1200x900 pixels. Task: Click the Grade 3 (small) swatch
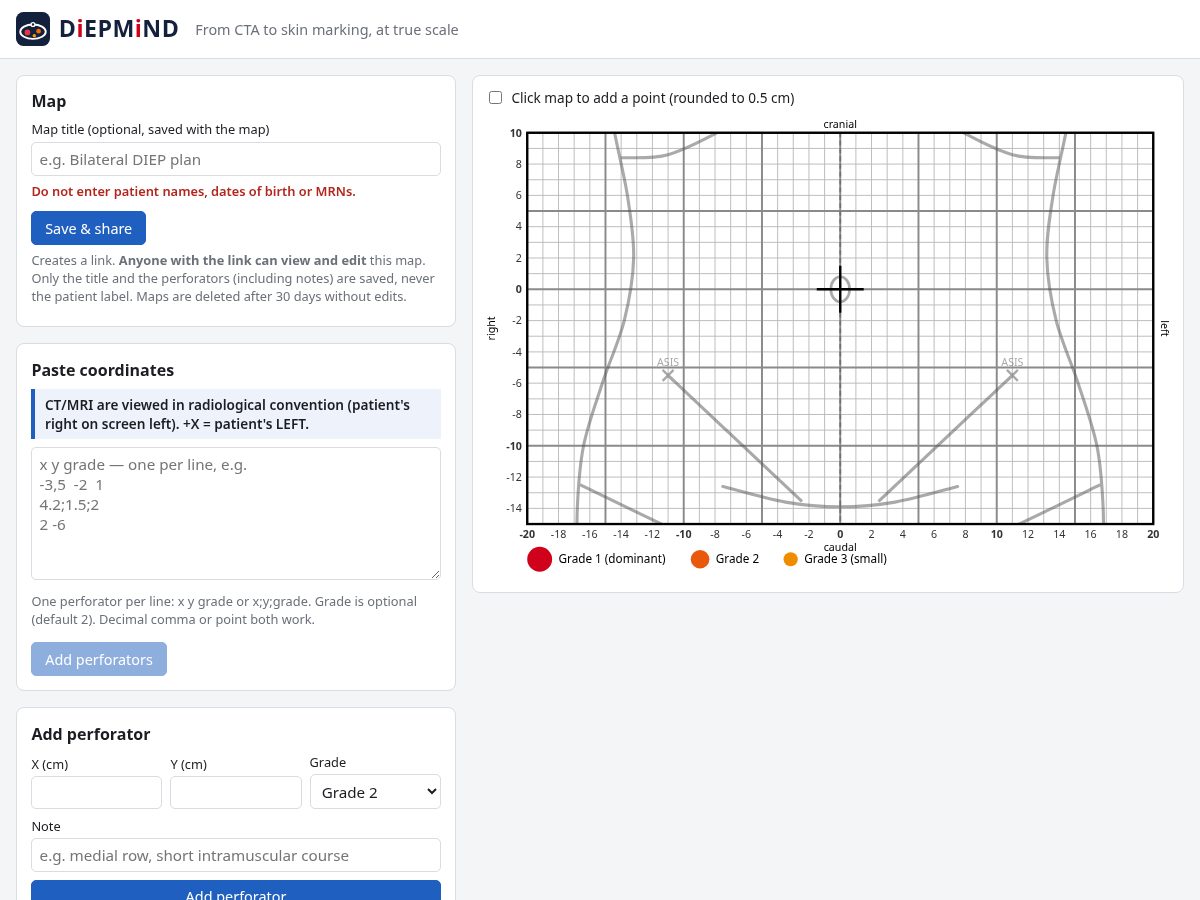click(x=791, y=559)
